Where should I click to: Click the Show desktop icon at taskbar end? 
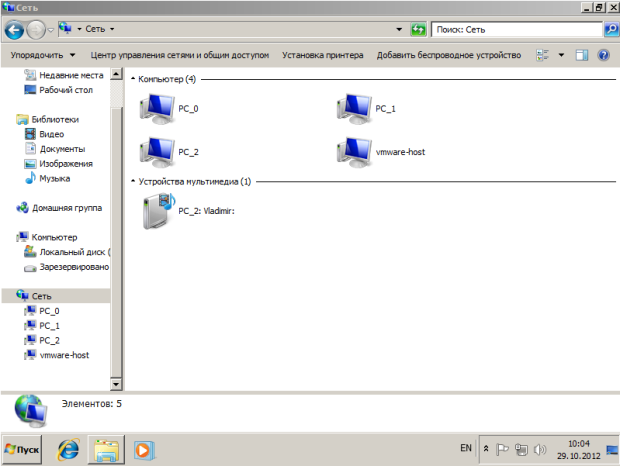[612, 450]
